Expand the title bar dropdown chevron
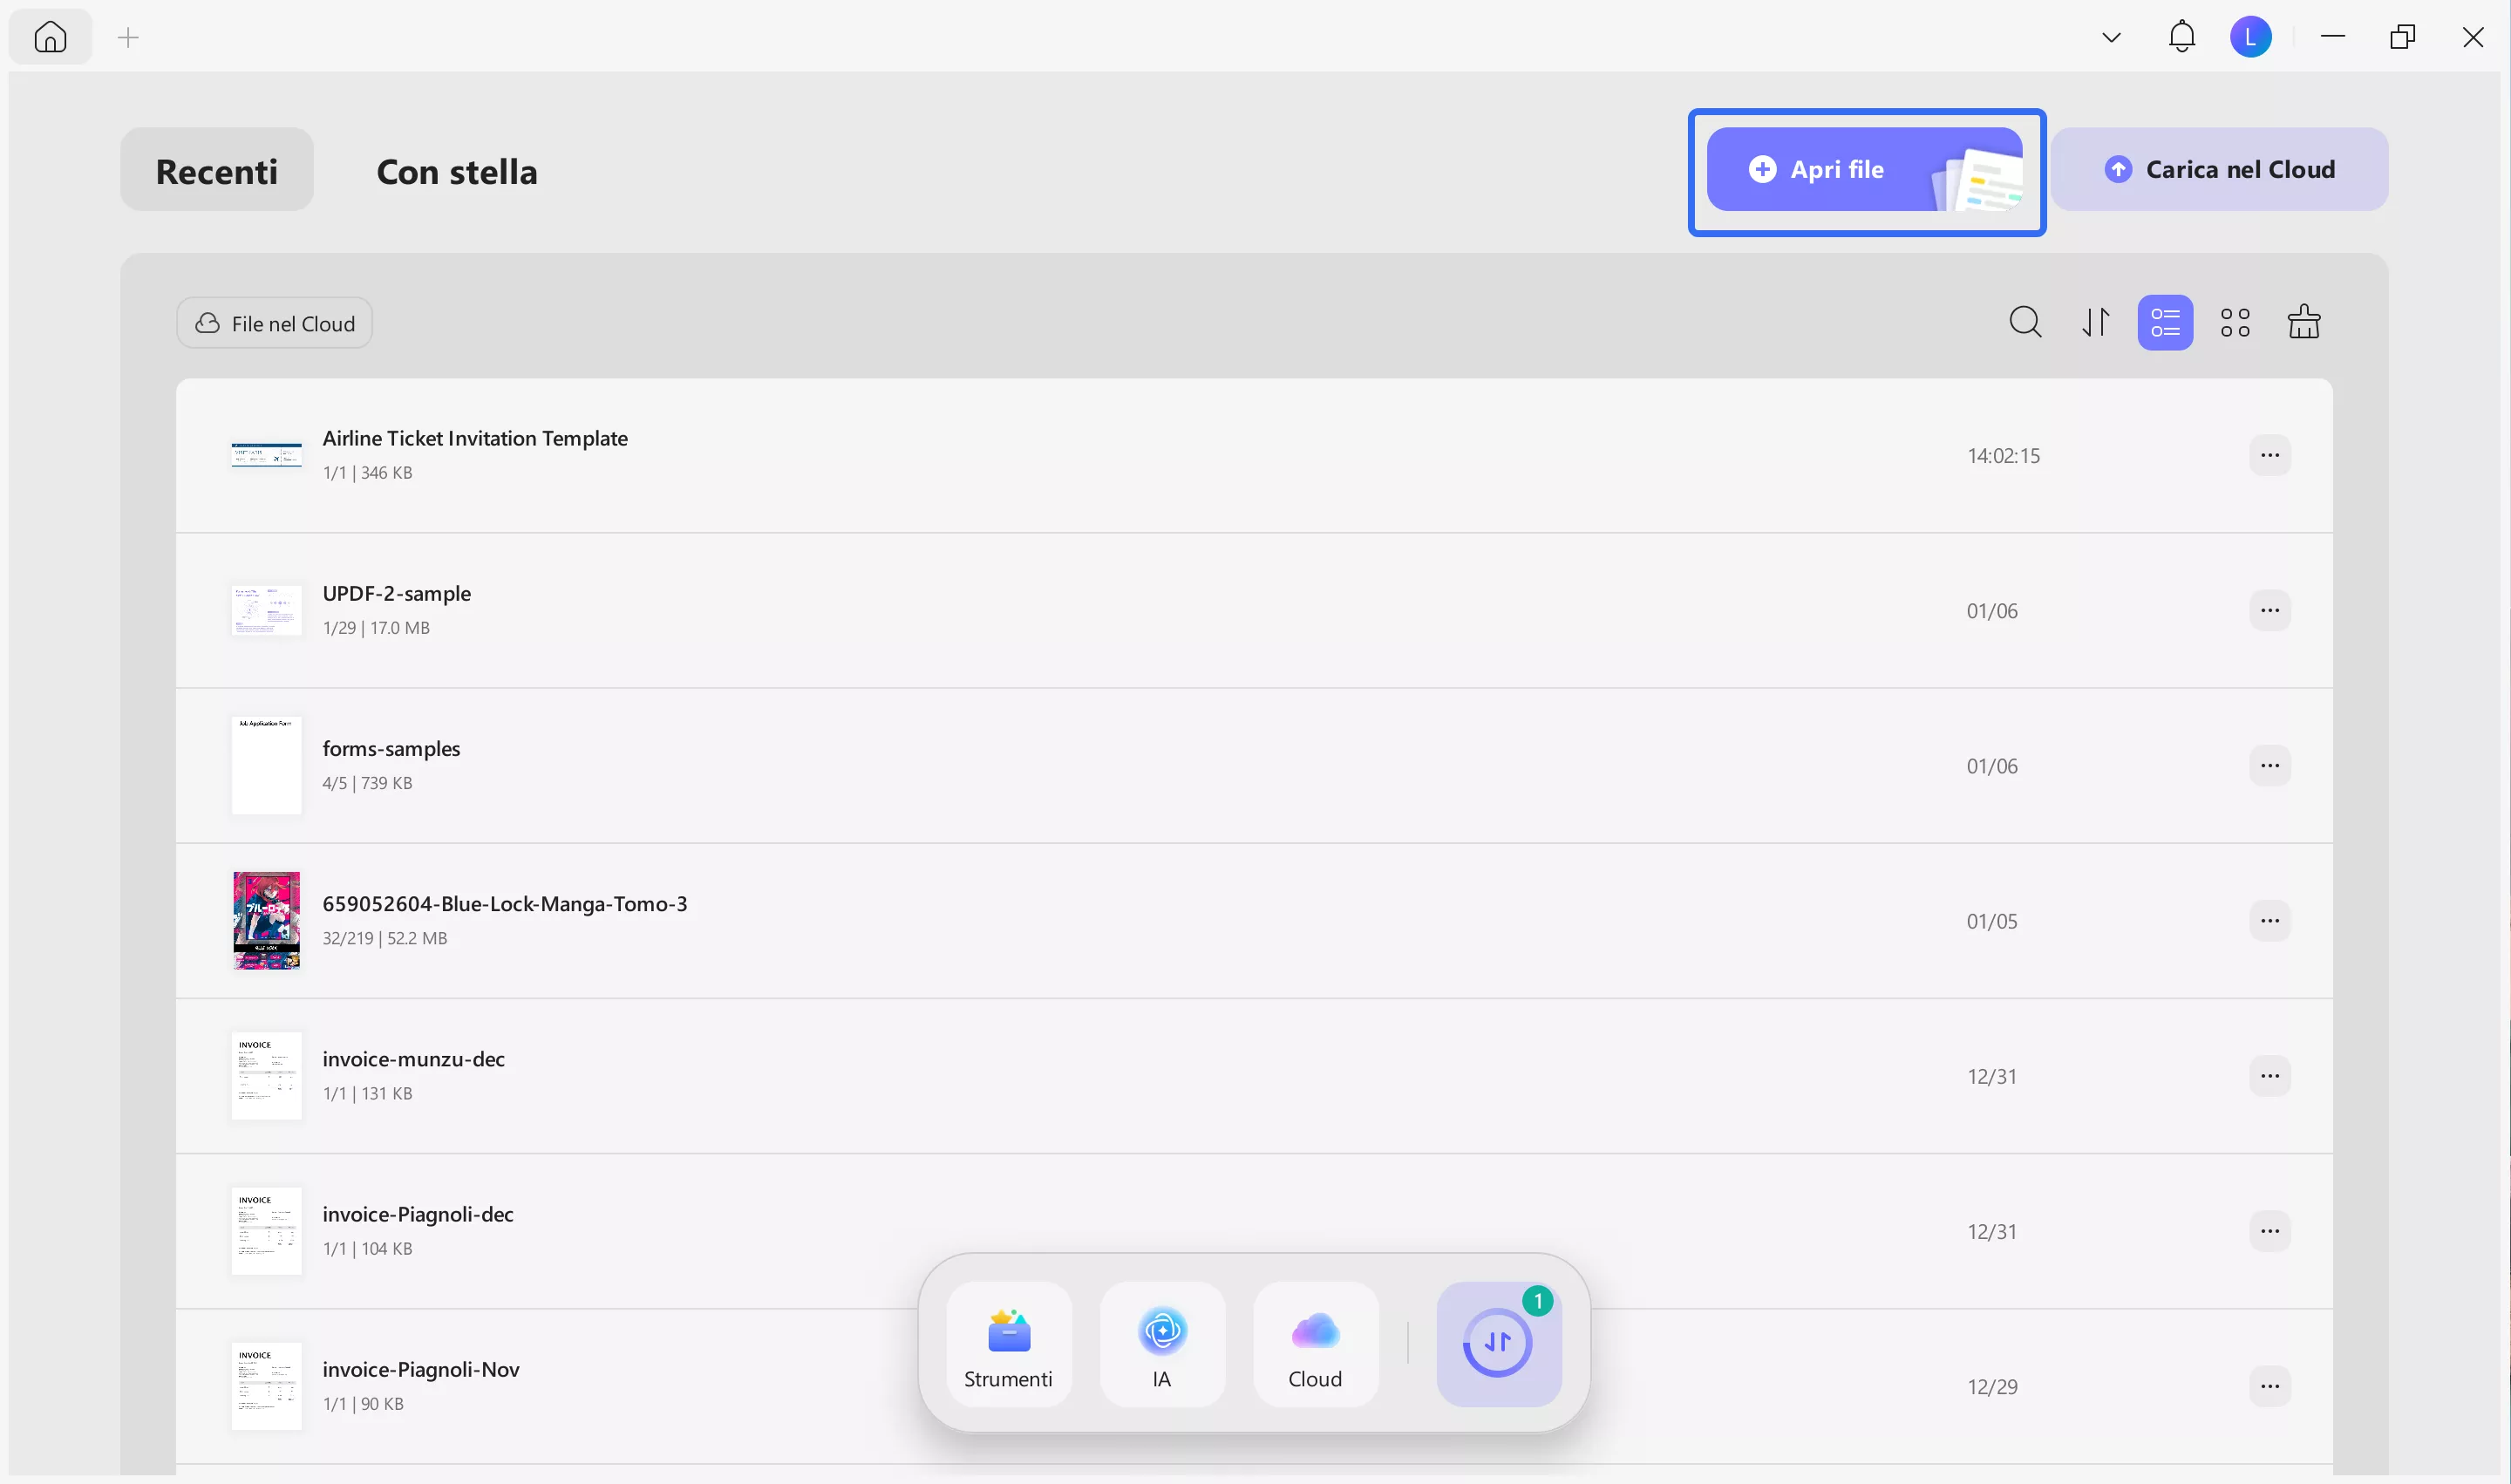2511x1484 pixels. [x=2111, y=38]
